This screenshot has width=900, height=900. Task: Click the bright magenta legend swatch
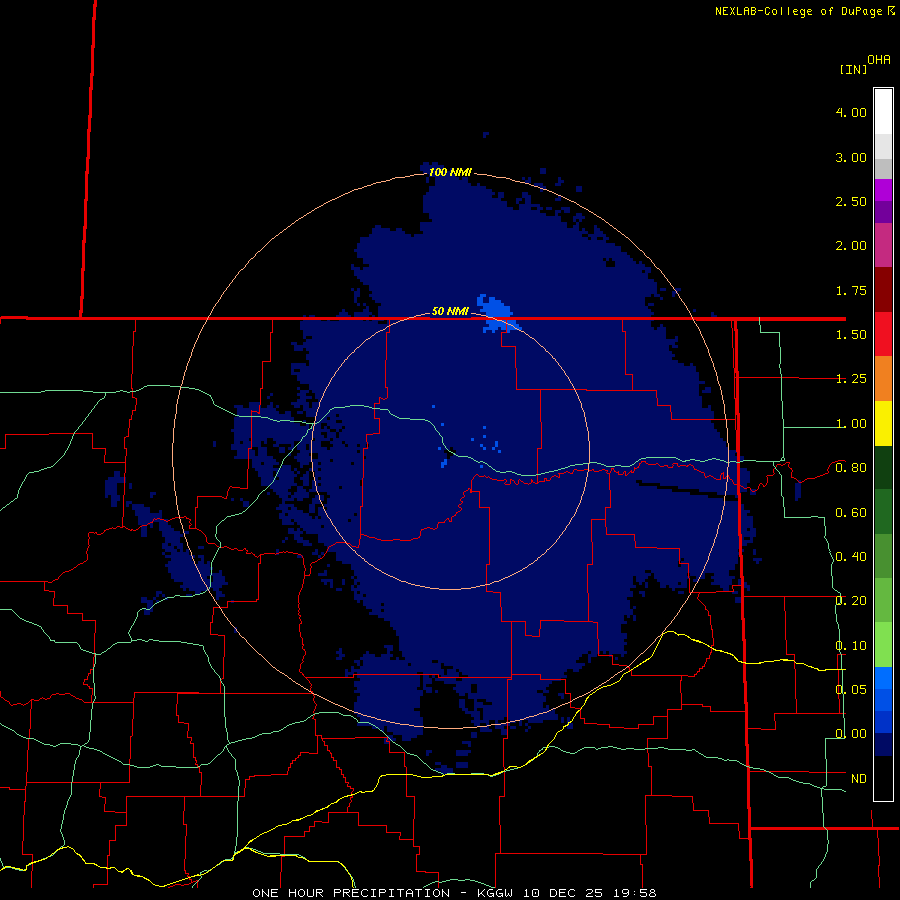[883, 190]
